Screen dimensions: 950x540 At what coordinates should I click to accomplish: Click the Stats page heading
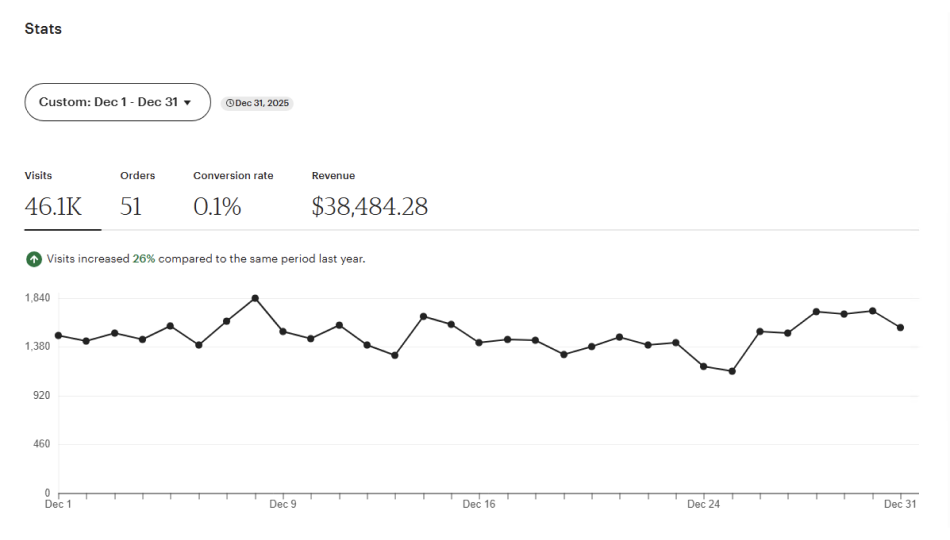point(43,29)
